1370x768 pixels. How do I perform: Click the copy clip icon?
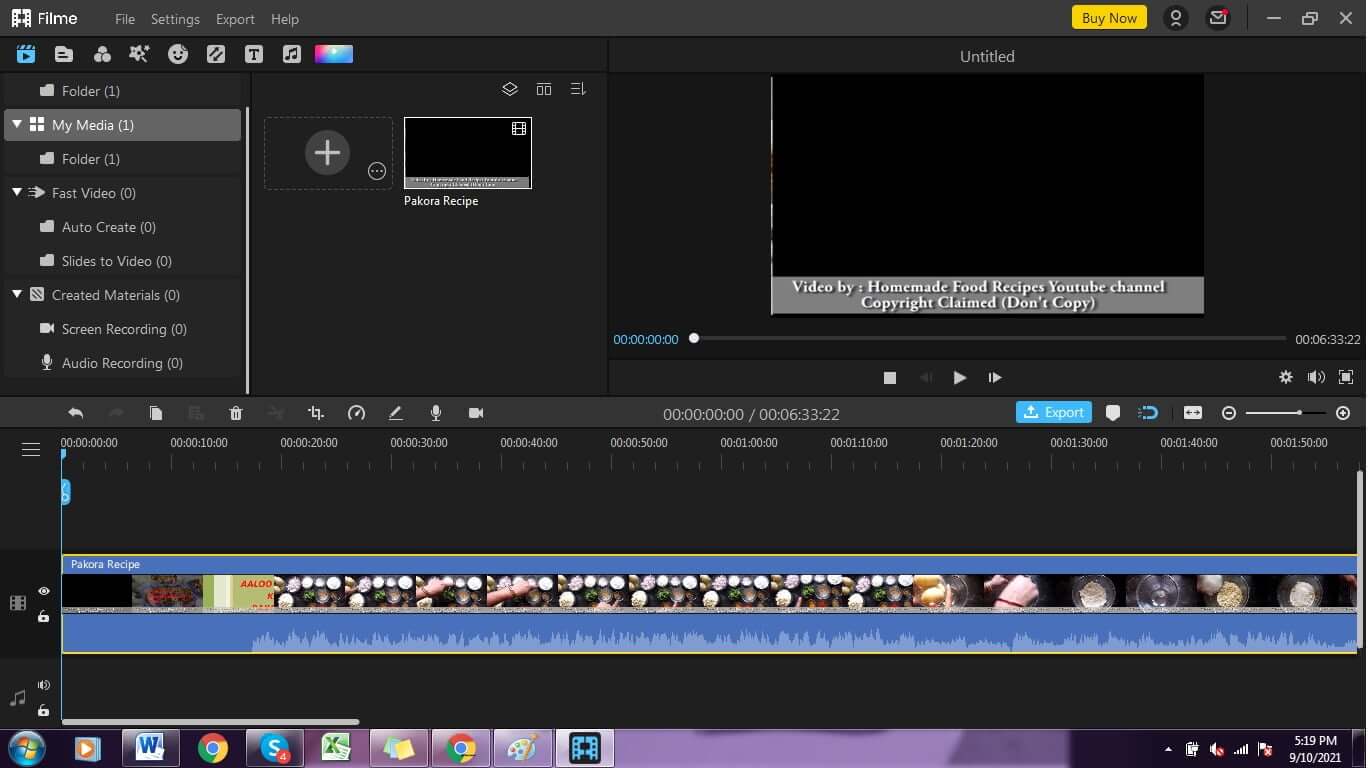click(156, 413)
